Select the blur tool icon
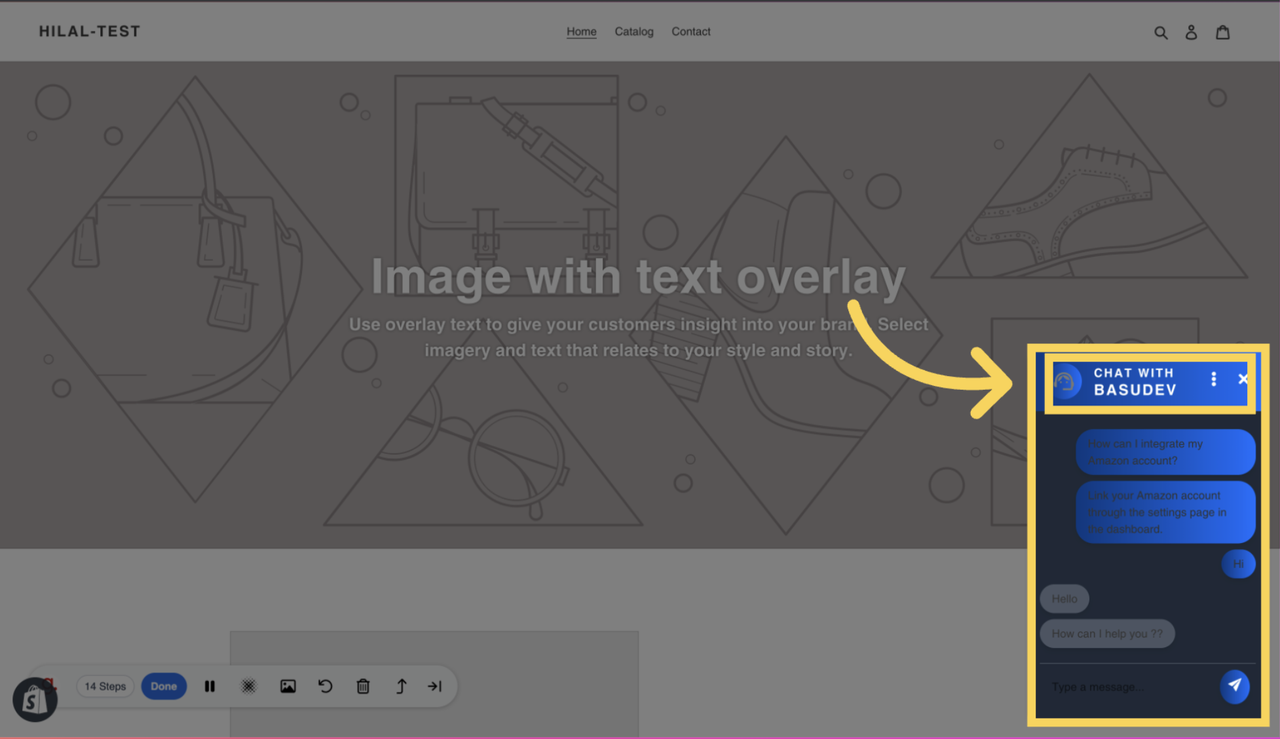The image size is (1280, 739). (x=248, y=686)
